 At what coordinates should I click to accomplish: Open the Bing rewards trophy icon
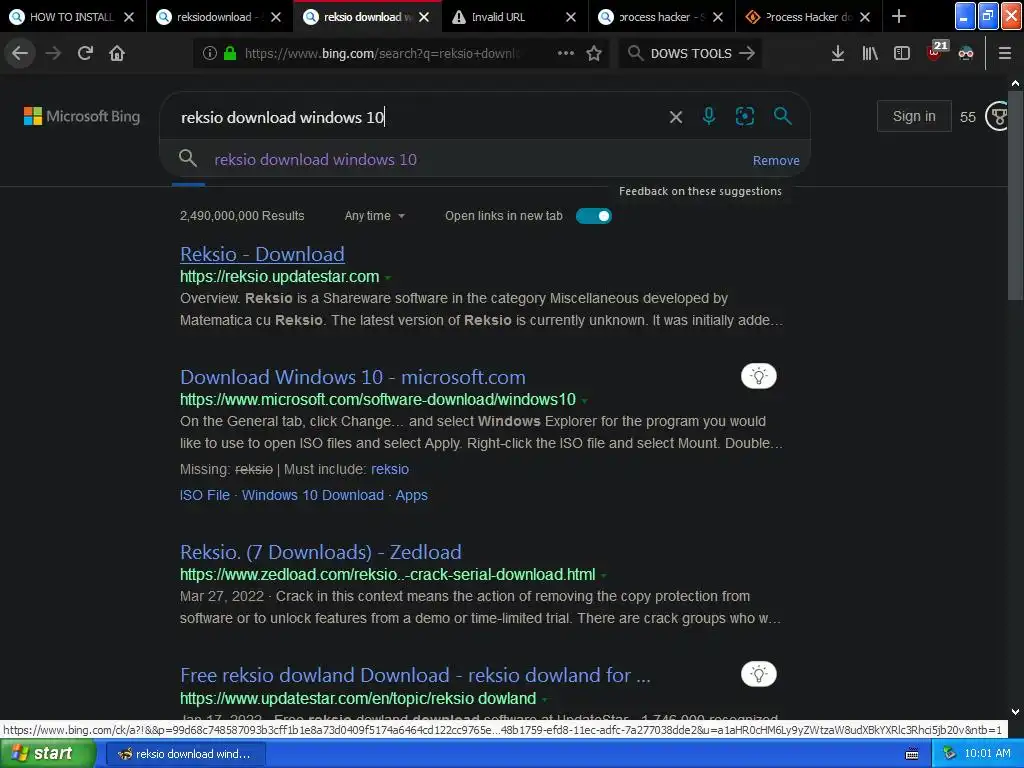coord(998,116)
